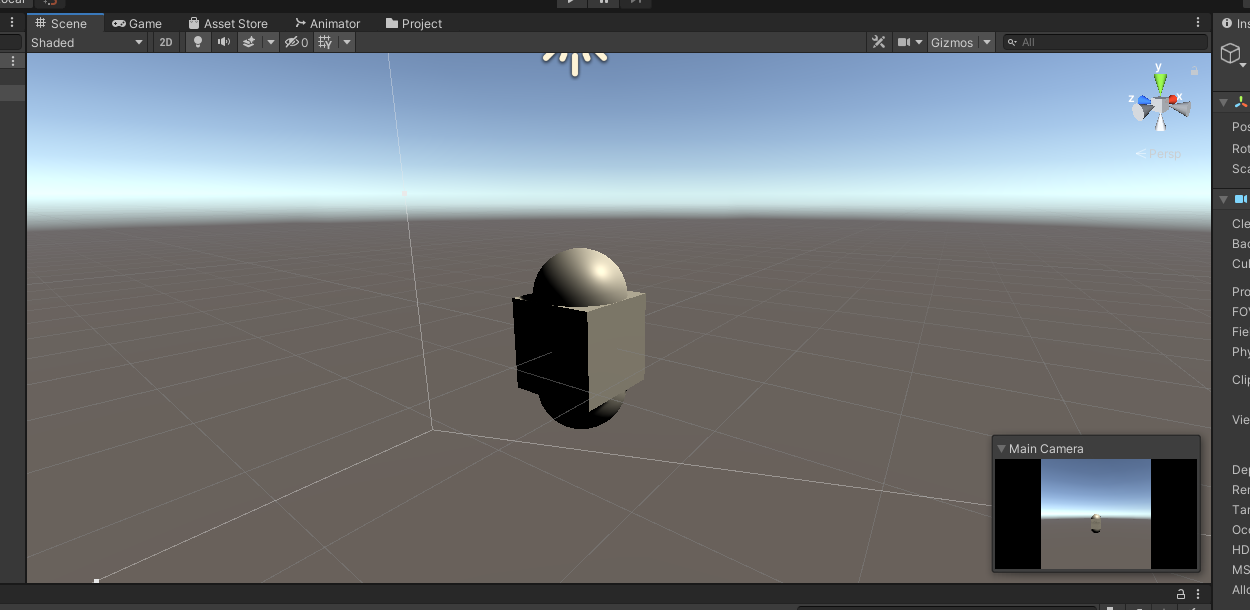Open the Inspector tab
This screenshot has height=610, width=1250.
coord(1234,23)
